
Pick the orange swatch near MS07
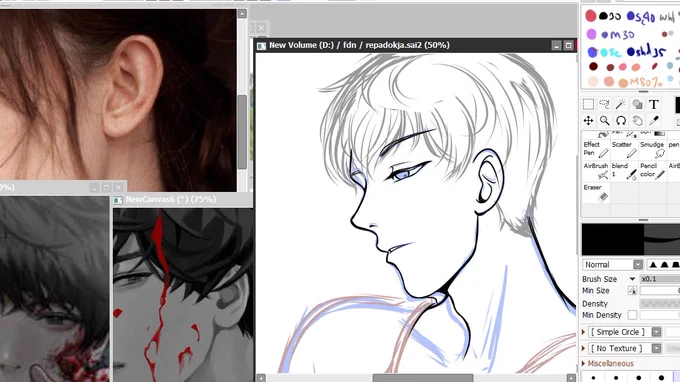(623, 82)
